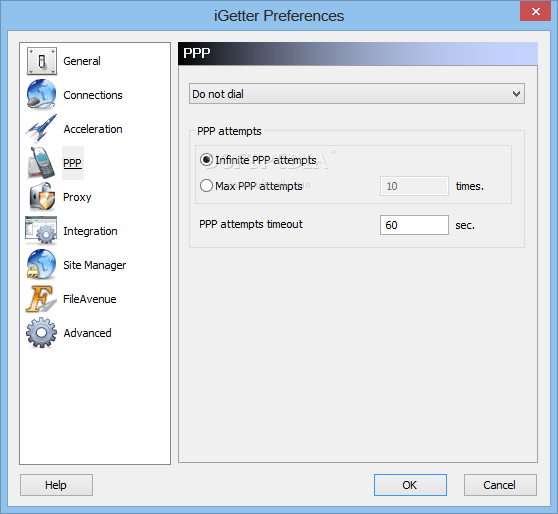Click the Max PPP attempts count field
Viewport: 558px width, 514px height.
pyautogui.click(x=414, y=186)
